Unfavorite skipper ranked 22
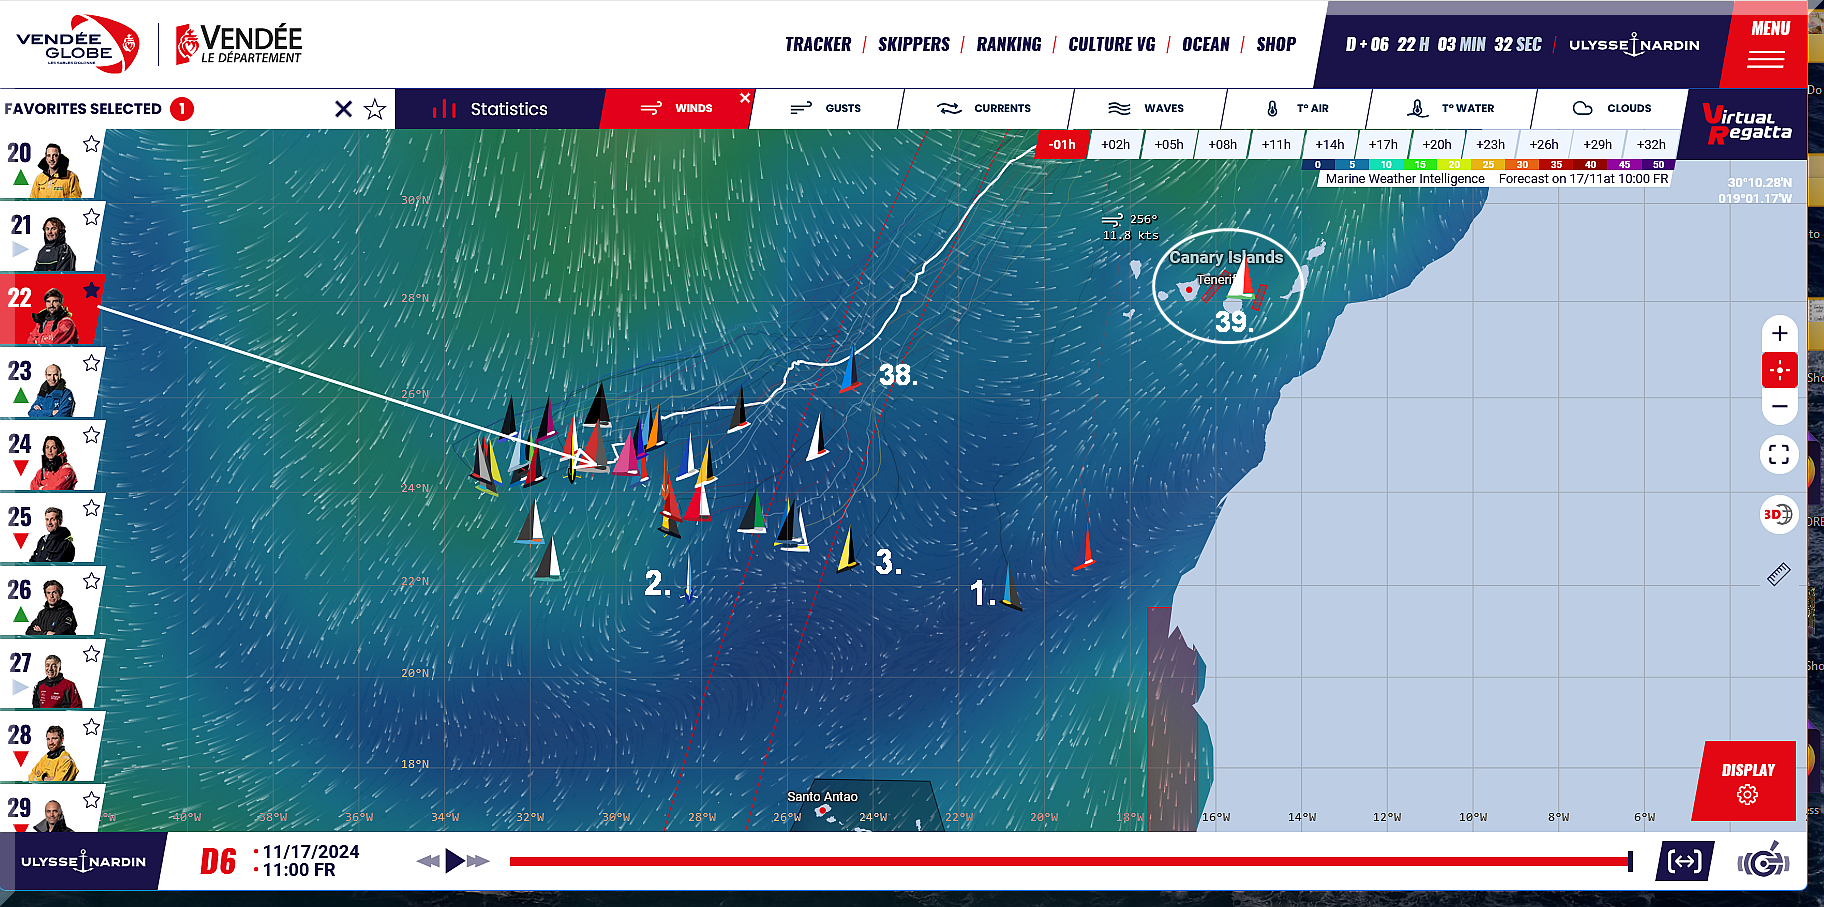 pyautogui.click(x=91, y=290)
